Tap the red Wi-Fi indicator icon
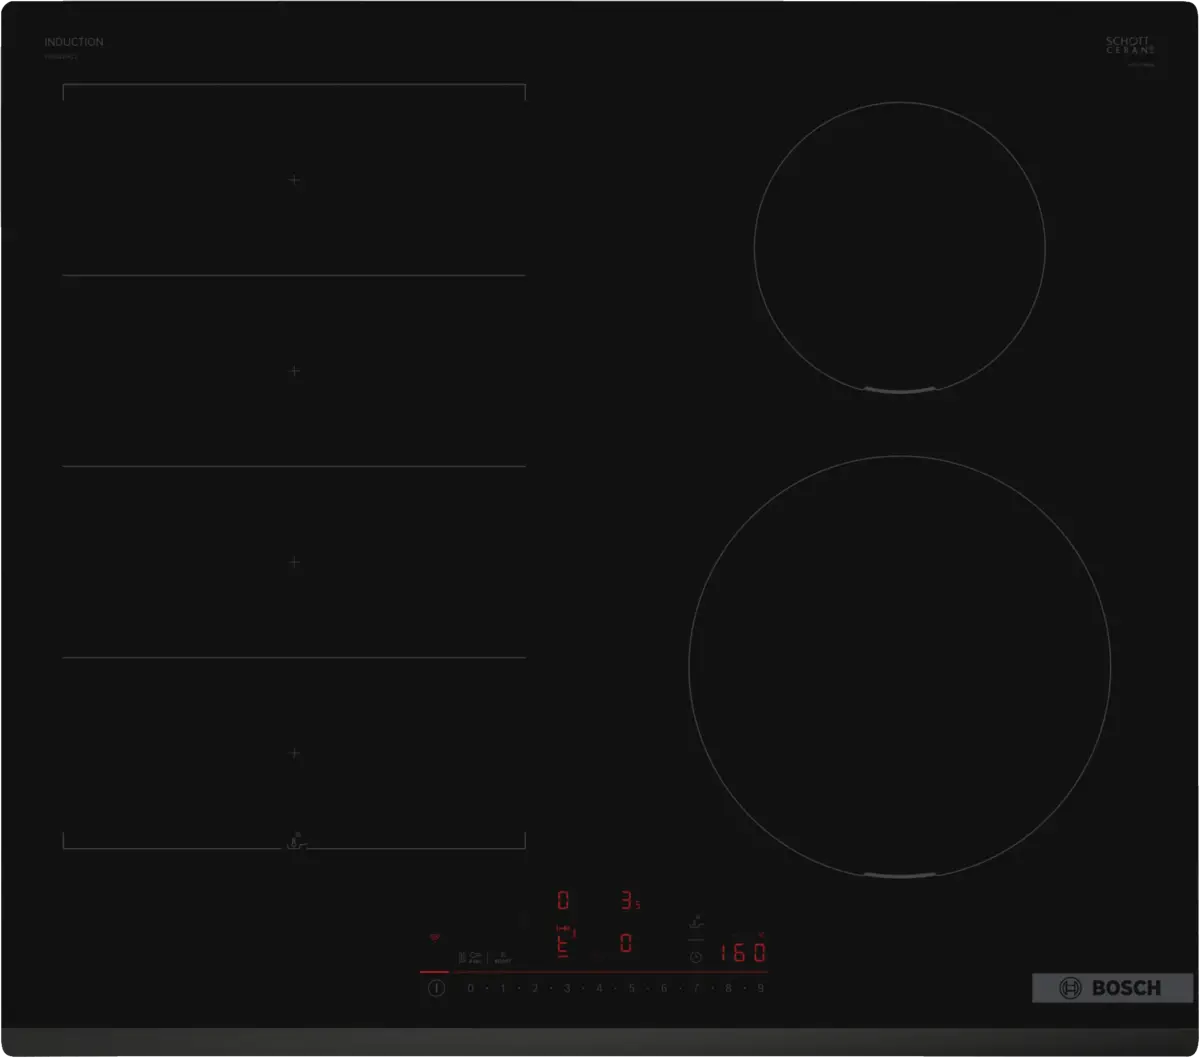This screenshot has height=1058, width=1200. pyautogui.click(x=434, y=938)
